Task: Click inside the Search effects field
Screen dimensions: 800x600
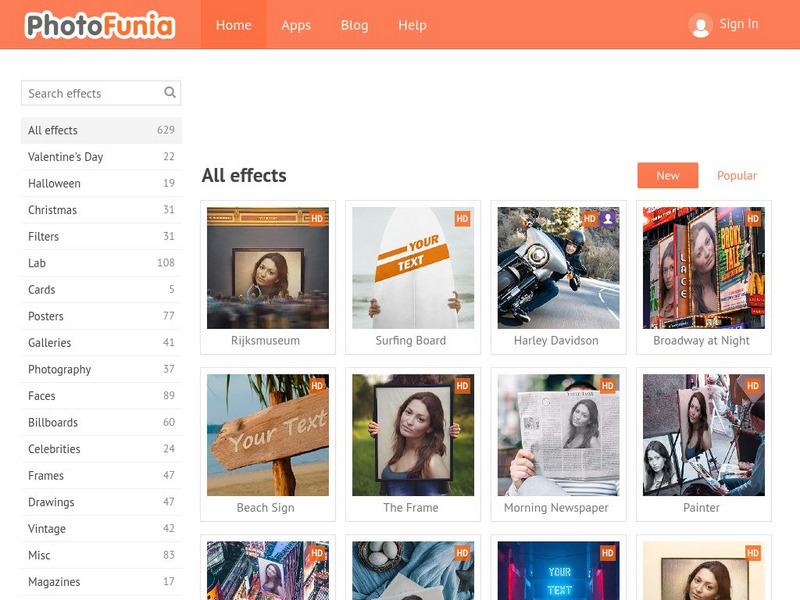Action: click(90, 93)
